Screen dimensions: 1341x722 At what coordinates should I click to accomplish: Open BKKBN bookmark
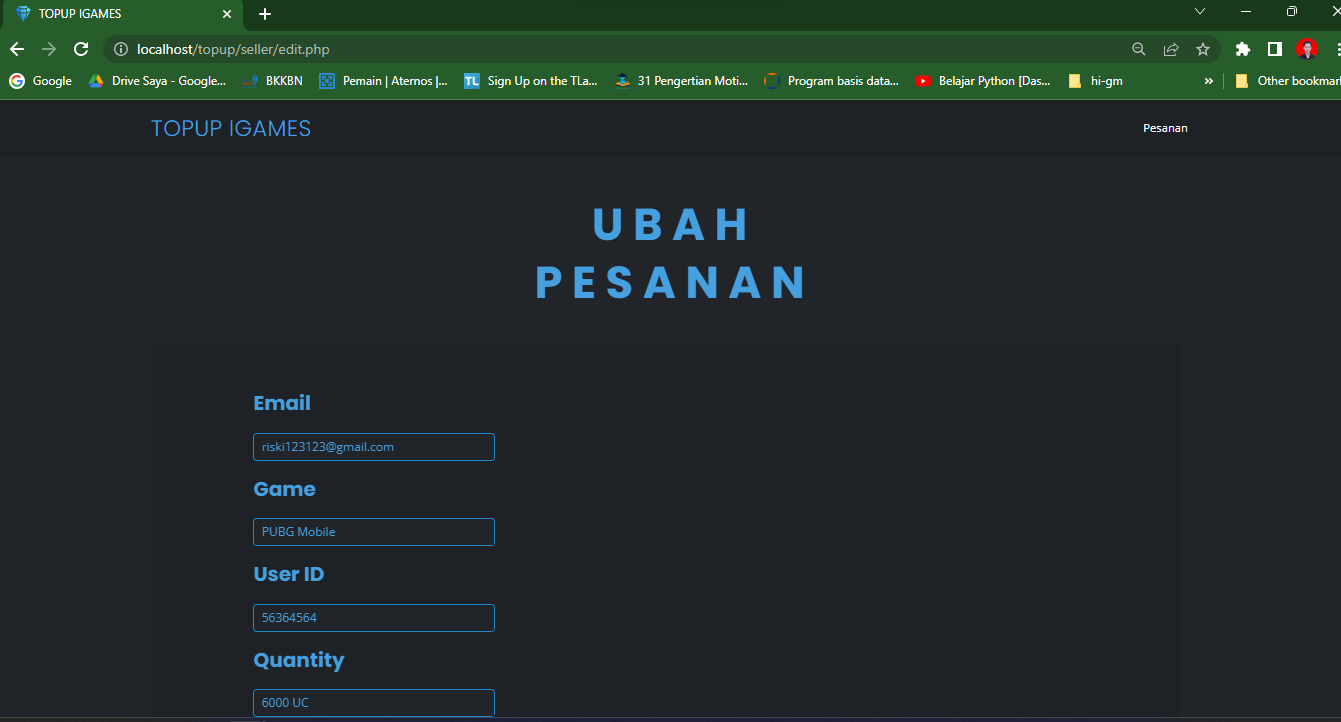pyautogui.click(x=272, y=81)
